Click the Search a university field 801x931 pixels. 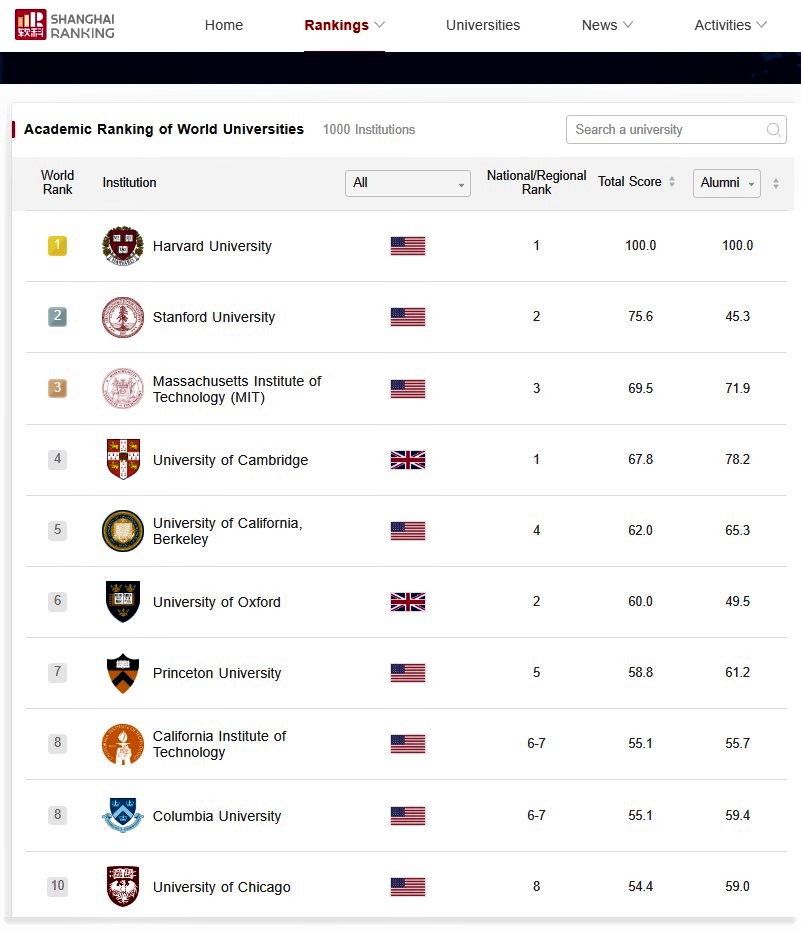(665, 130)
